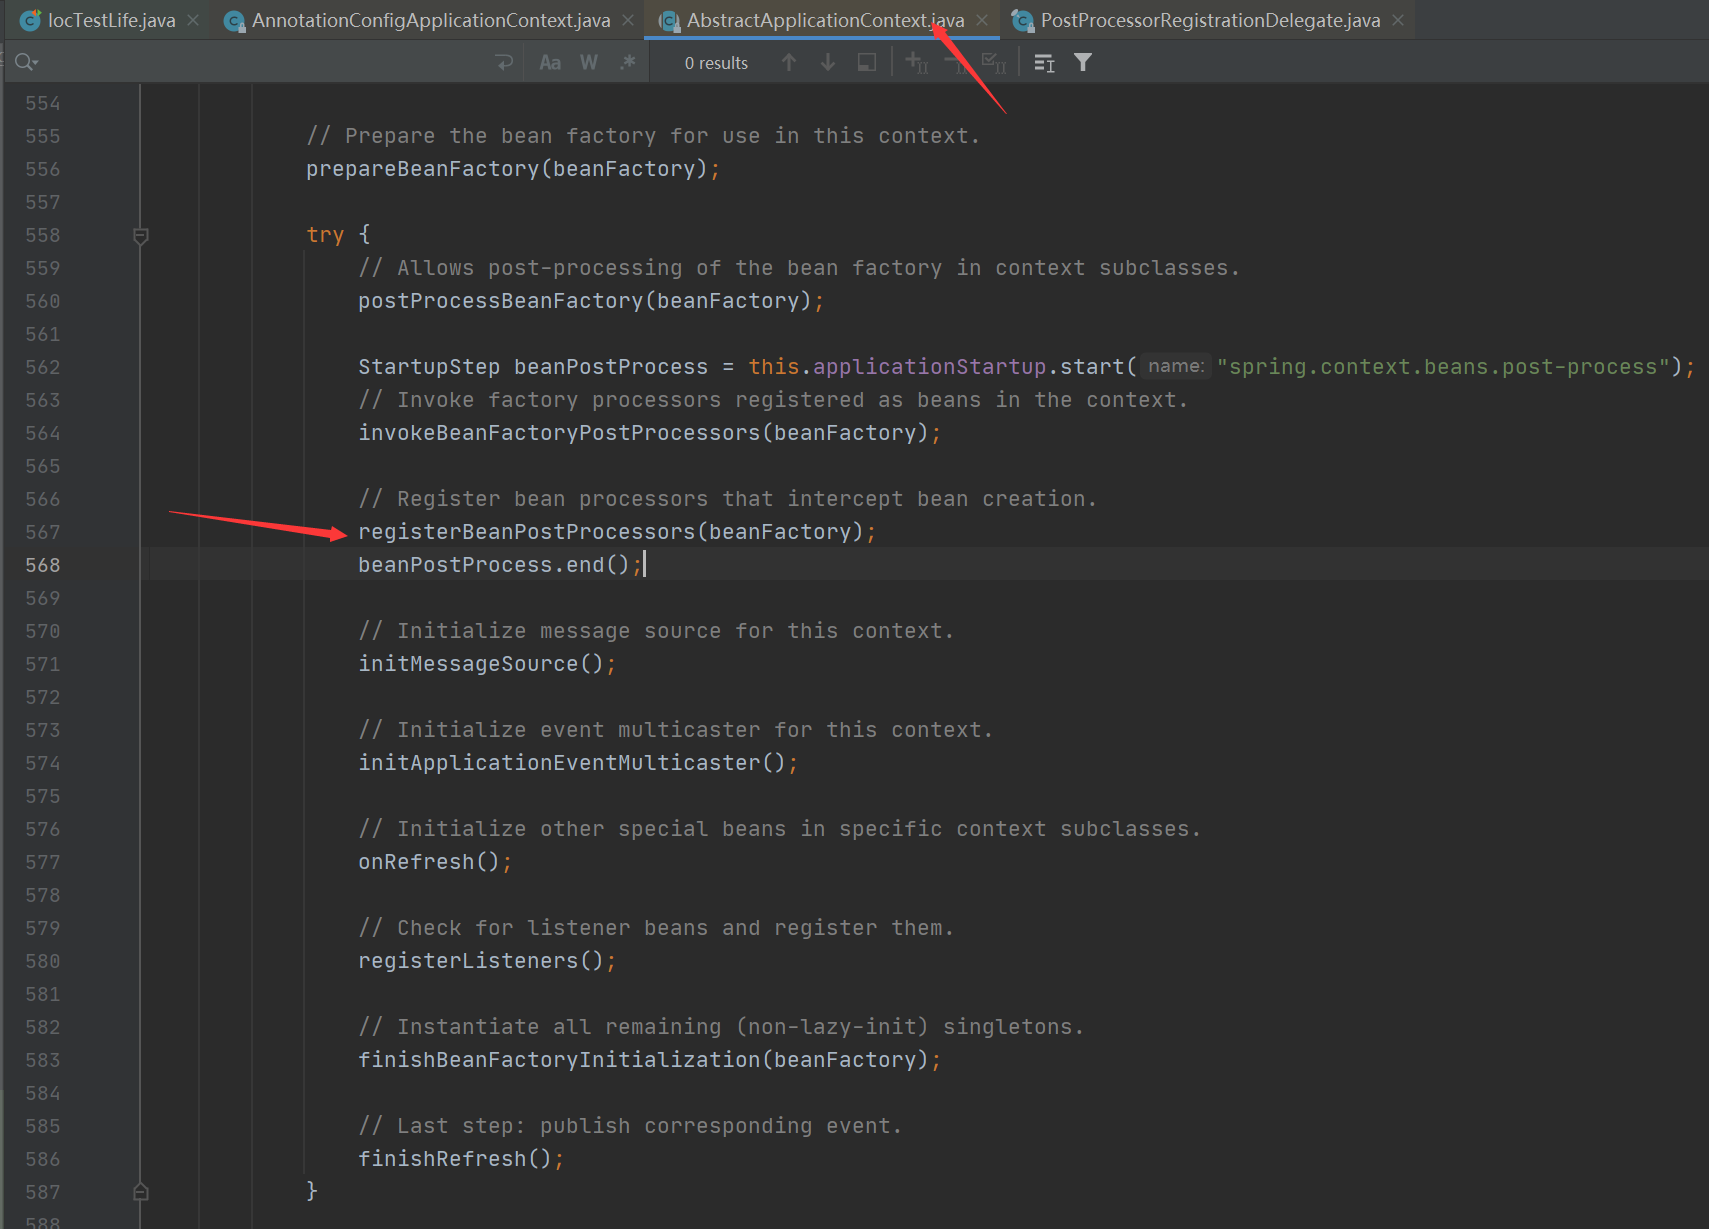Go to the previous occurrence with the up arrow

pyautogui.click(x=789, y=62)
